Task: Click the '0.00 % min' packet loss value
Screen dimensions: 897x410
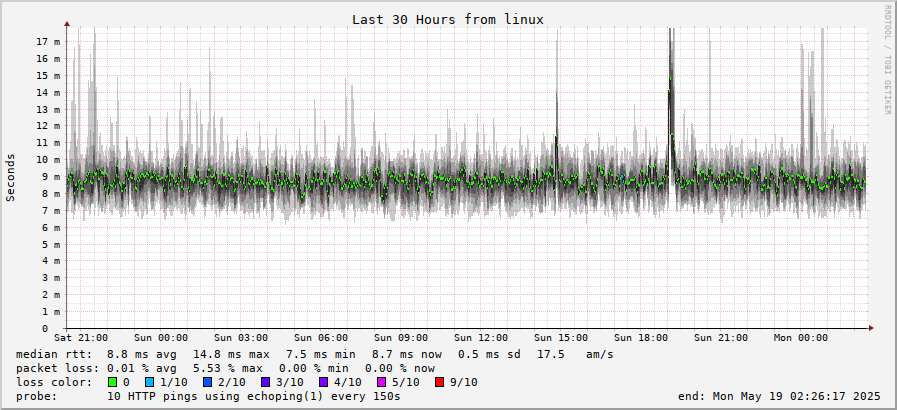Action: click(x=314, y=368)
